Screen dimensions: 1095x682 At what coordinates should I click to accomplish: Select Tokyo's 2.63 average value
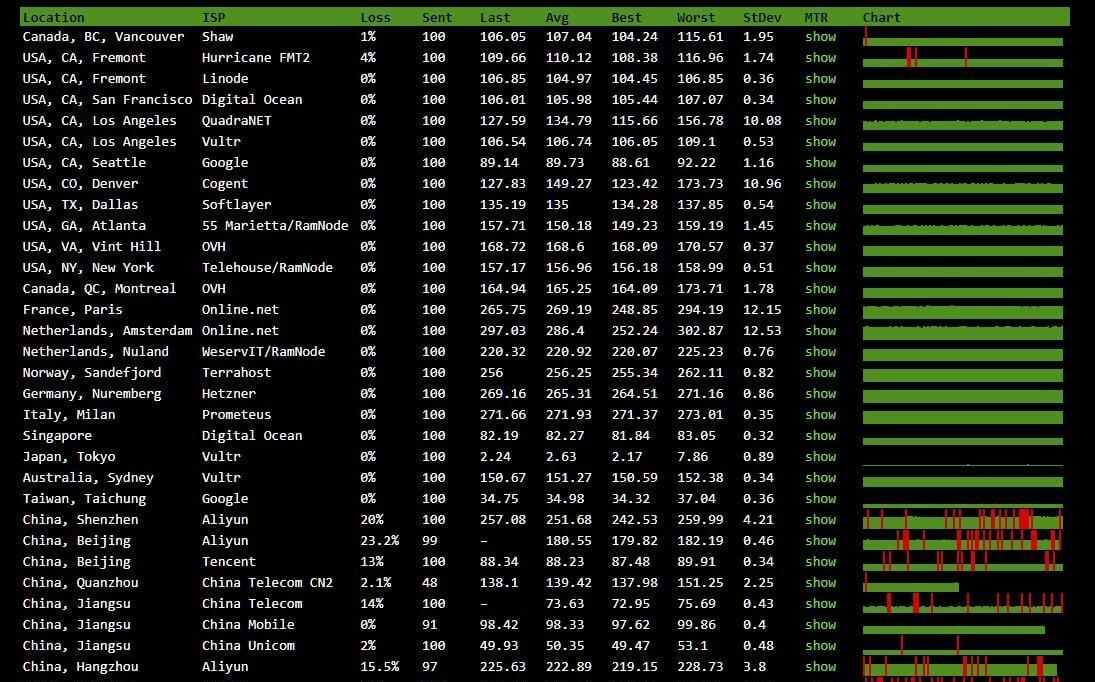561,456
